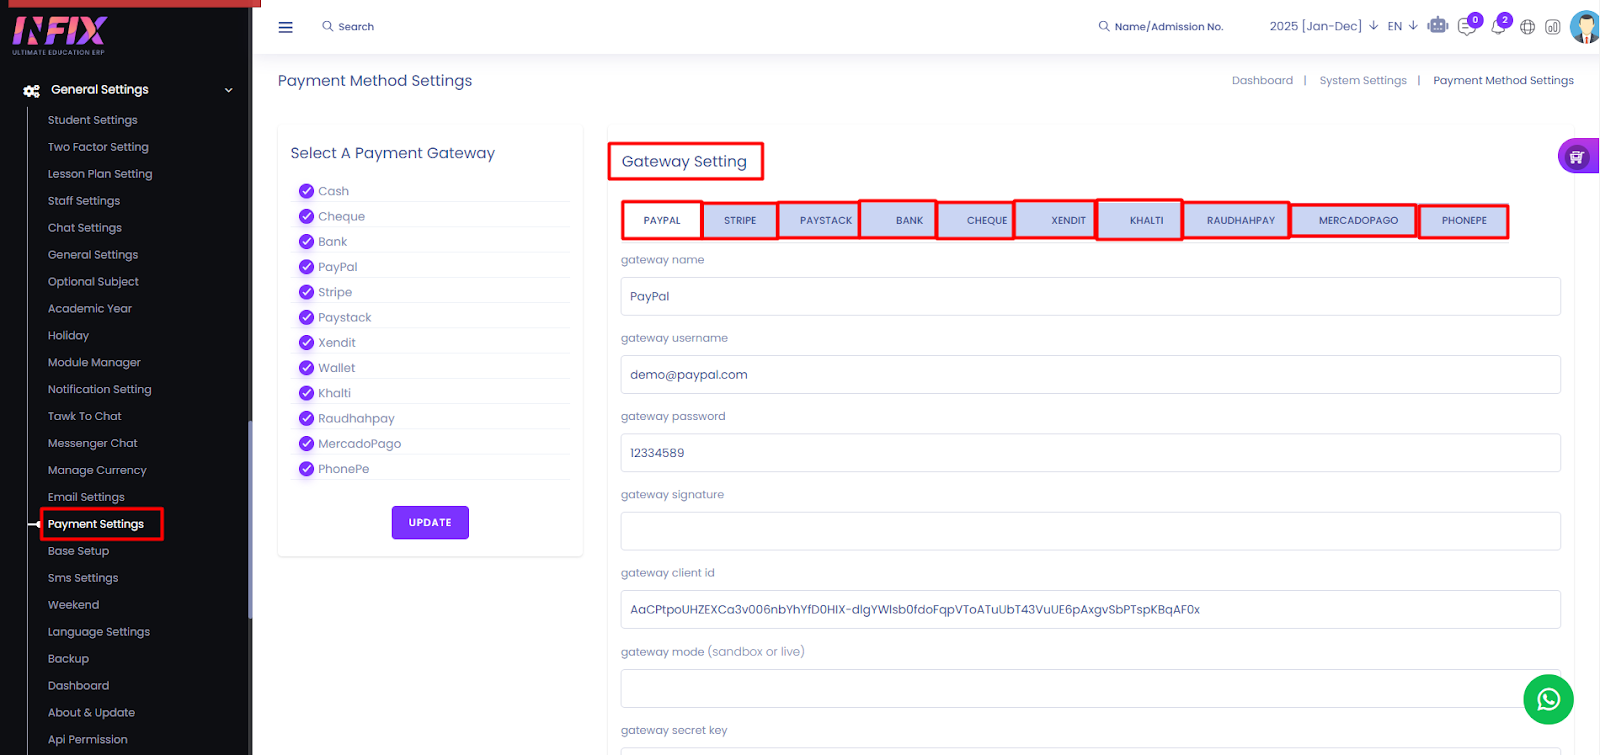Toggle the Bank gateway checkbox
1600x755 pixels.
(x=306, y=241)
